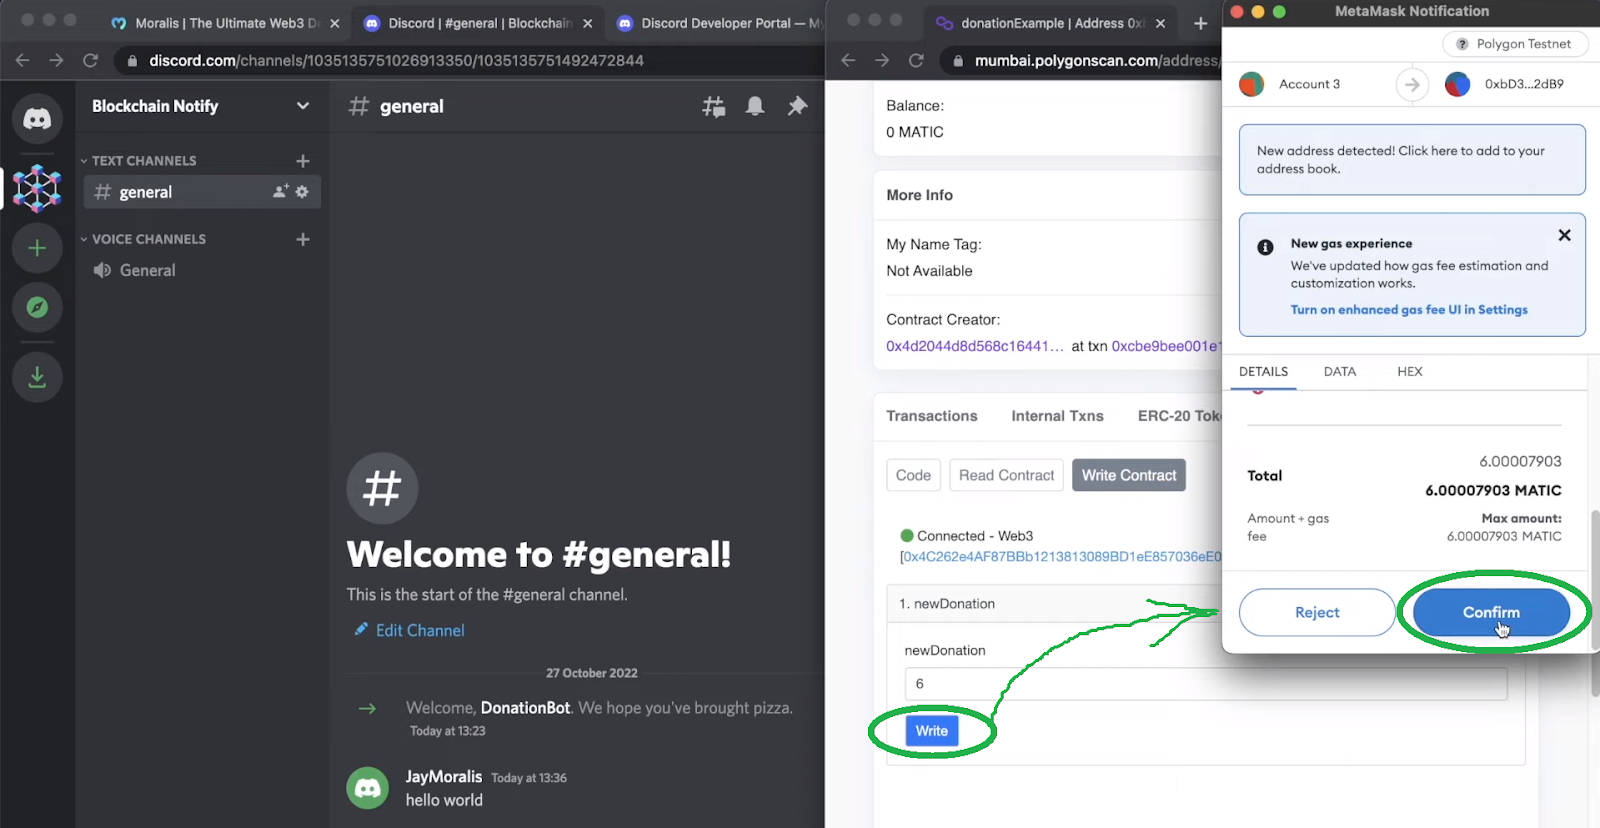Open Explore Public Servers compass icon

pos(37,307)
